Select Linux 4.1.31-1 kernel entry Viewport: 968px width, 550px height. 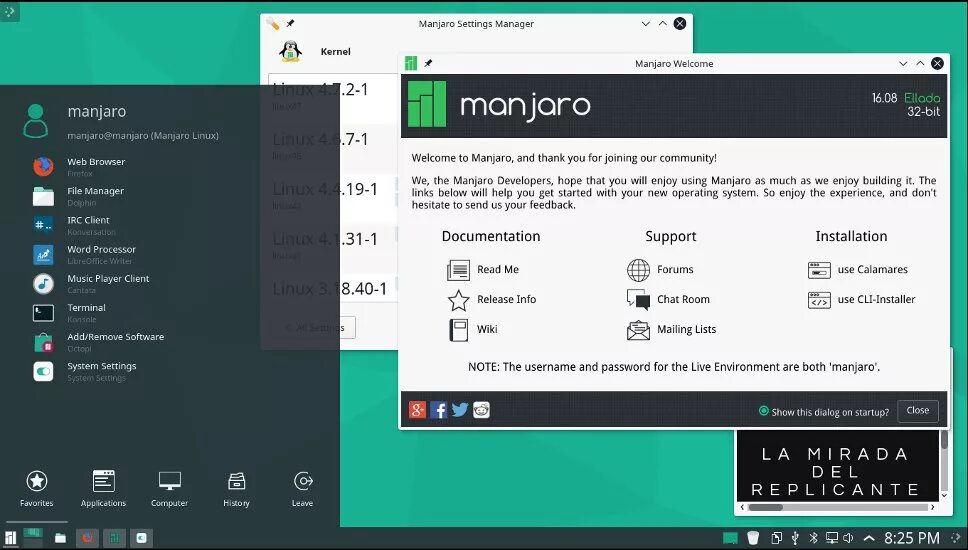(333, 247)
